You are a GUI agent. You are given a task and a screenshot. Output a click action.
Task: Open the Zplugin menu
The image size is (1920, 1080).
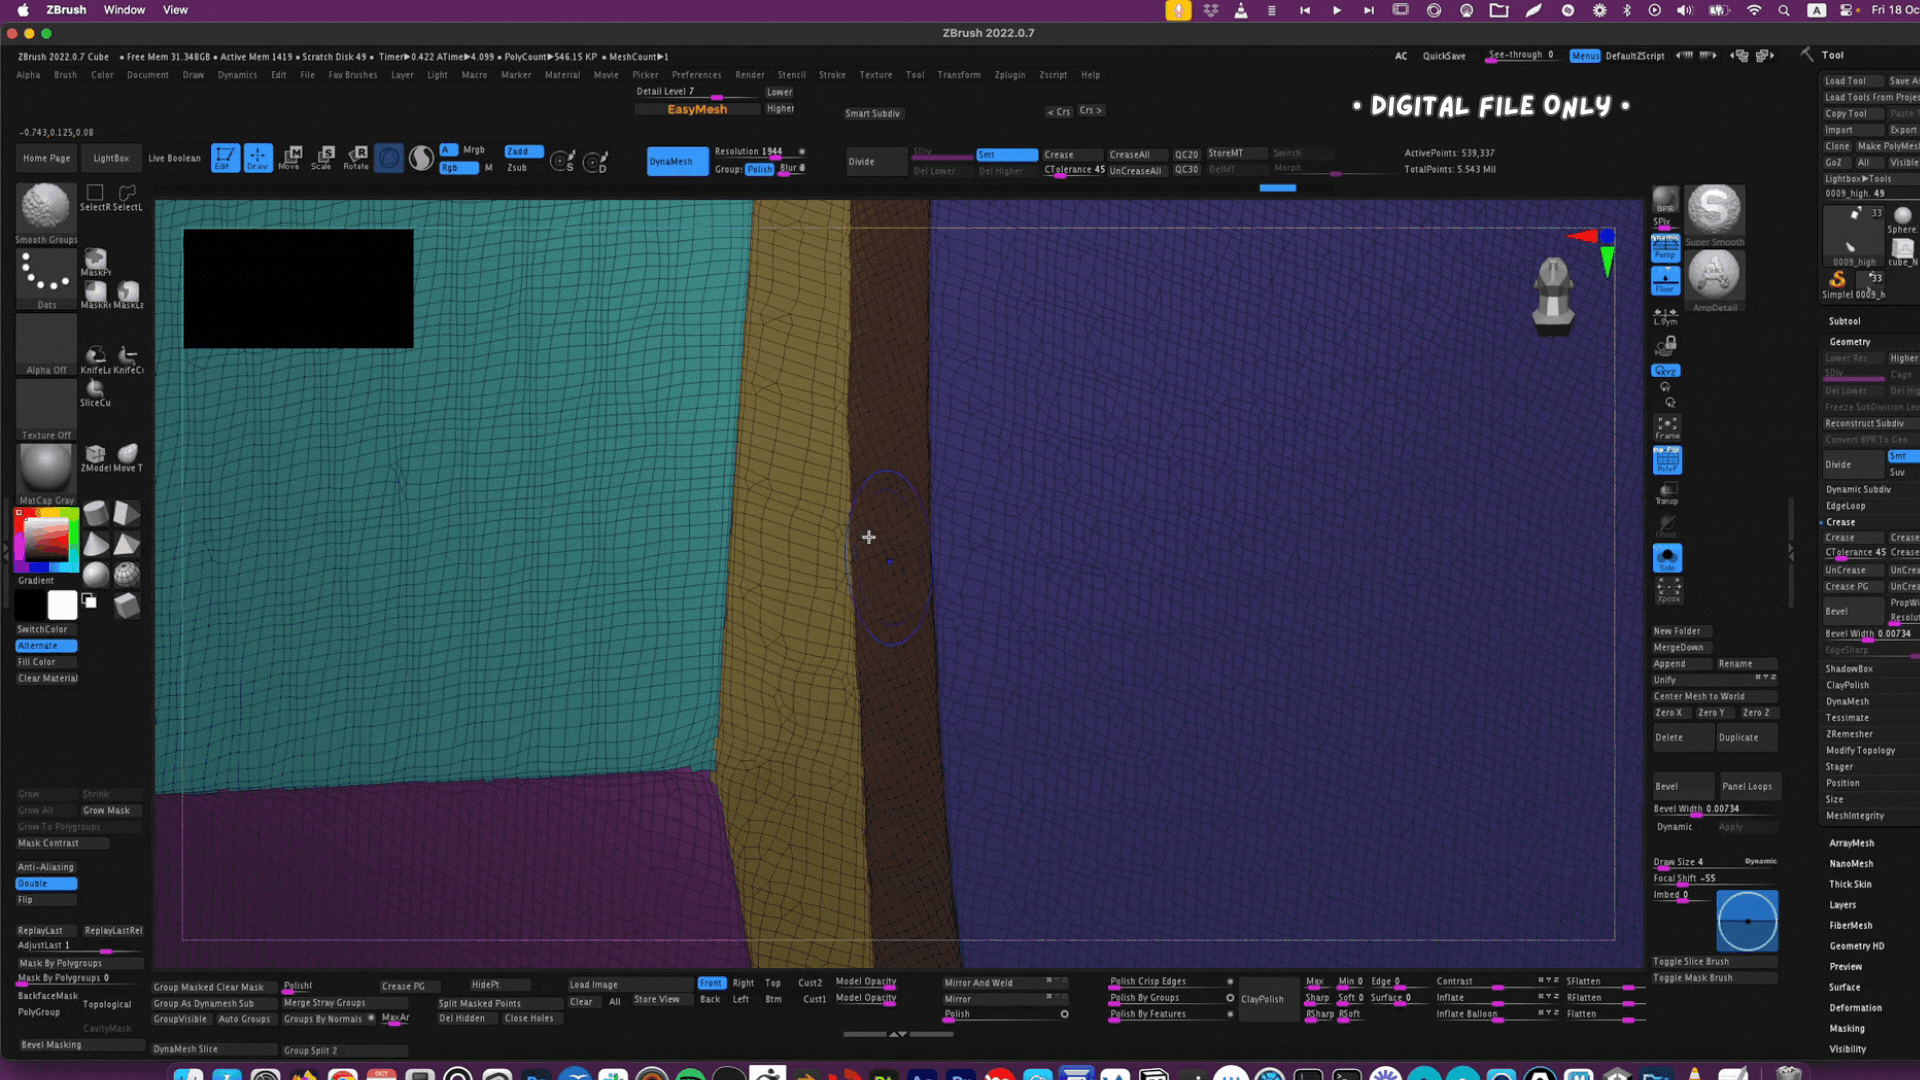pos(1009,75)
